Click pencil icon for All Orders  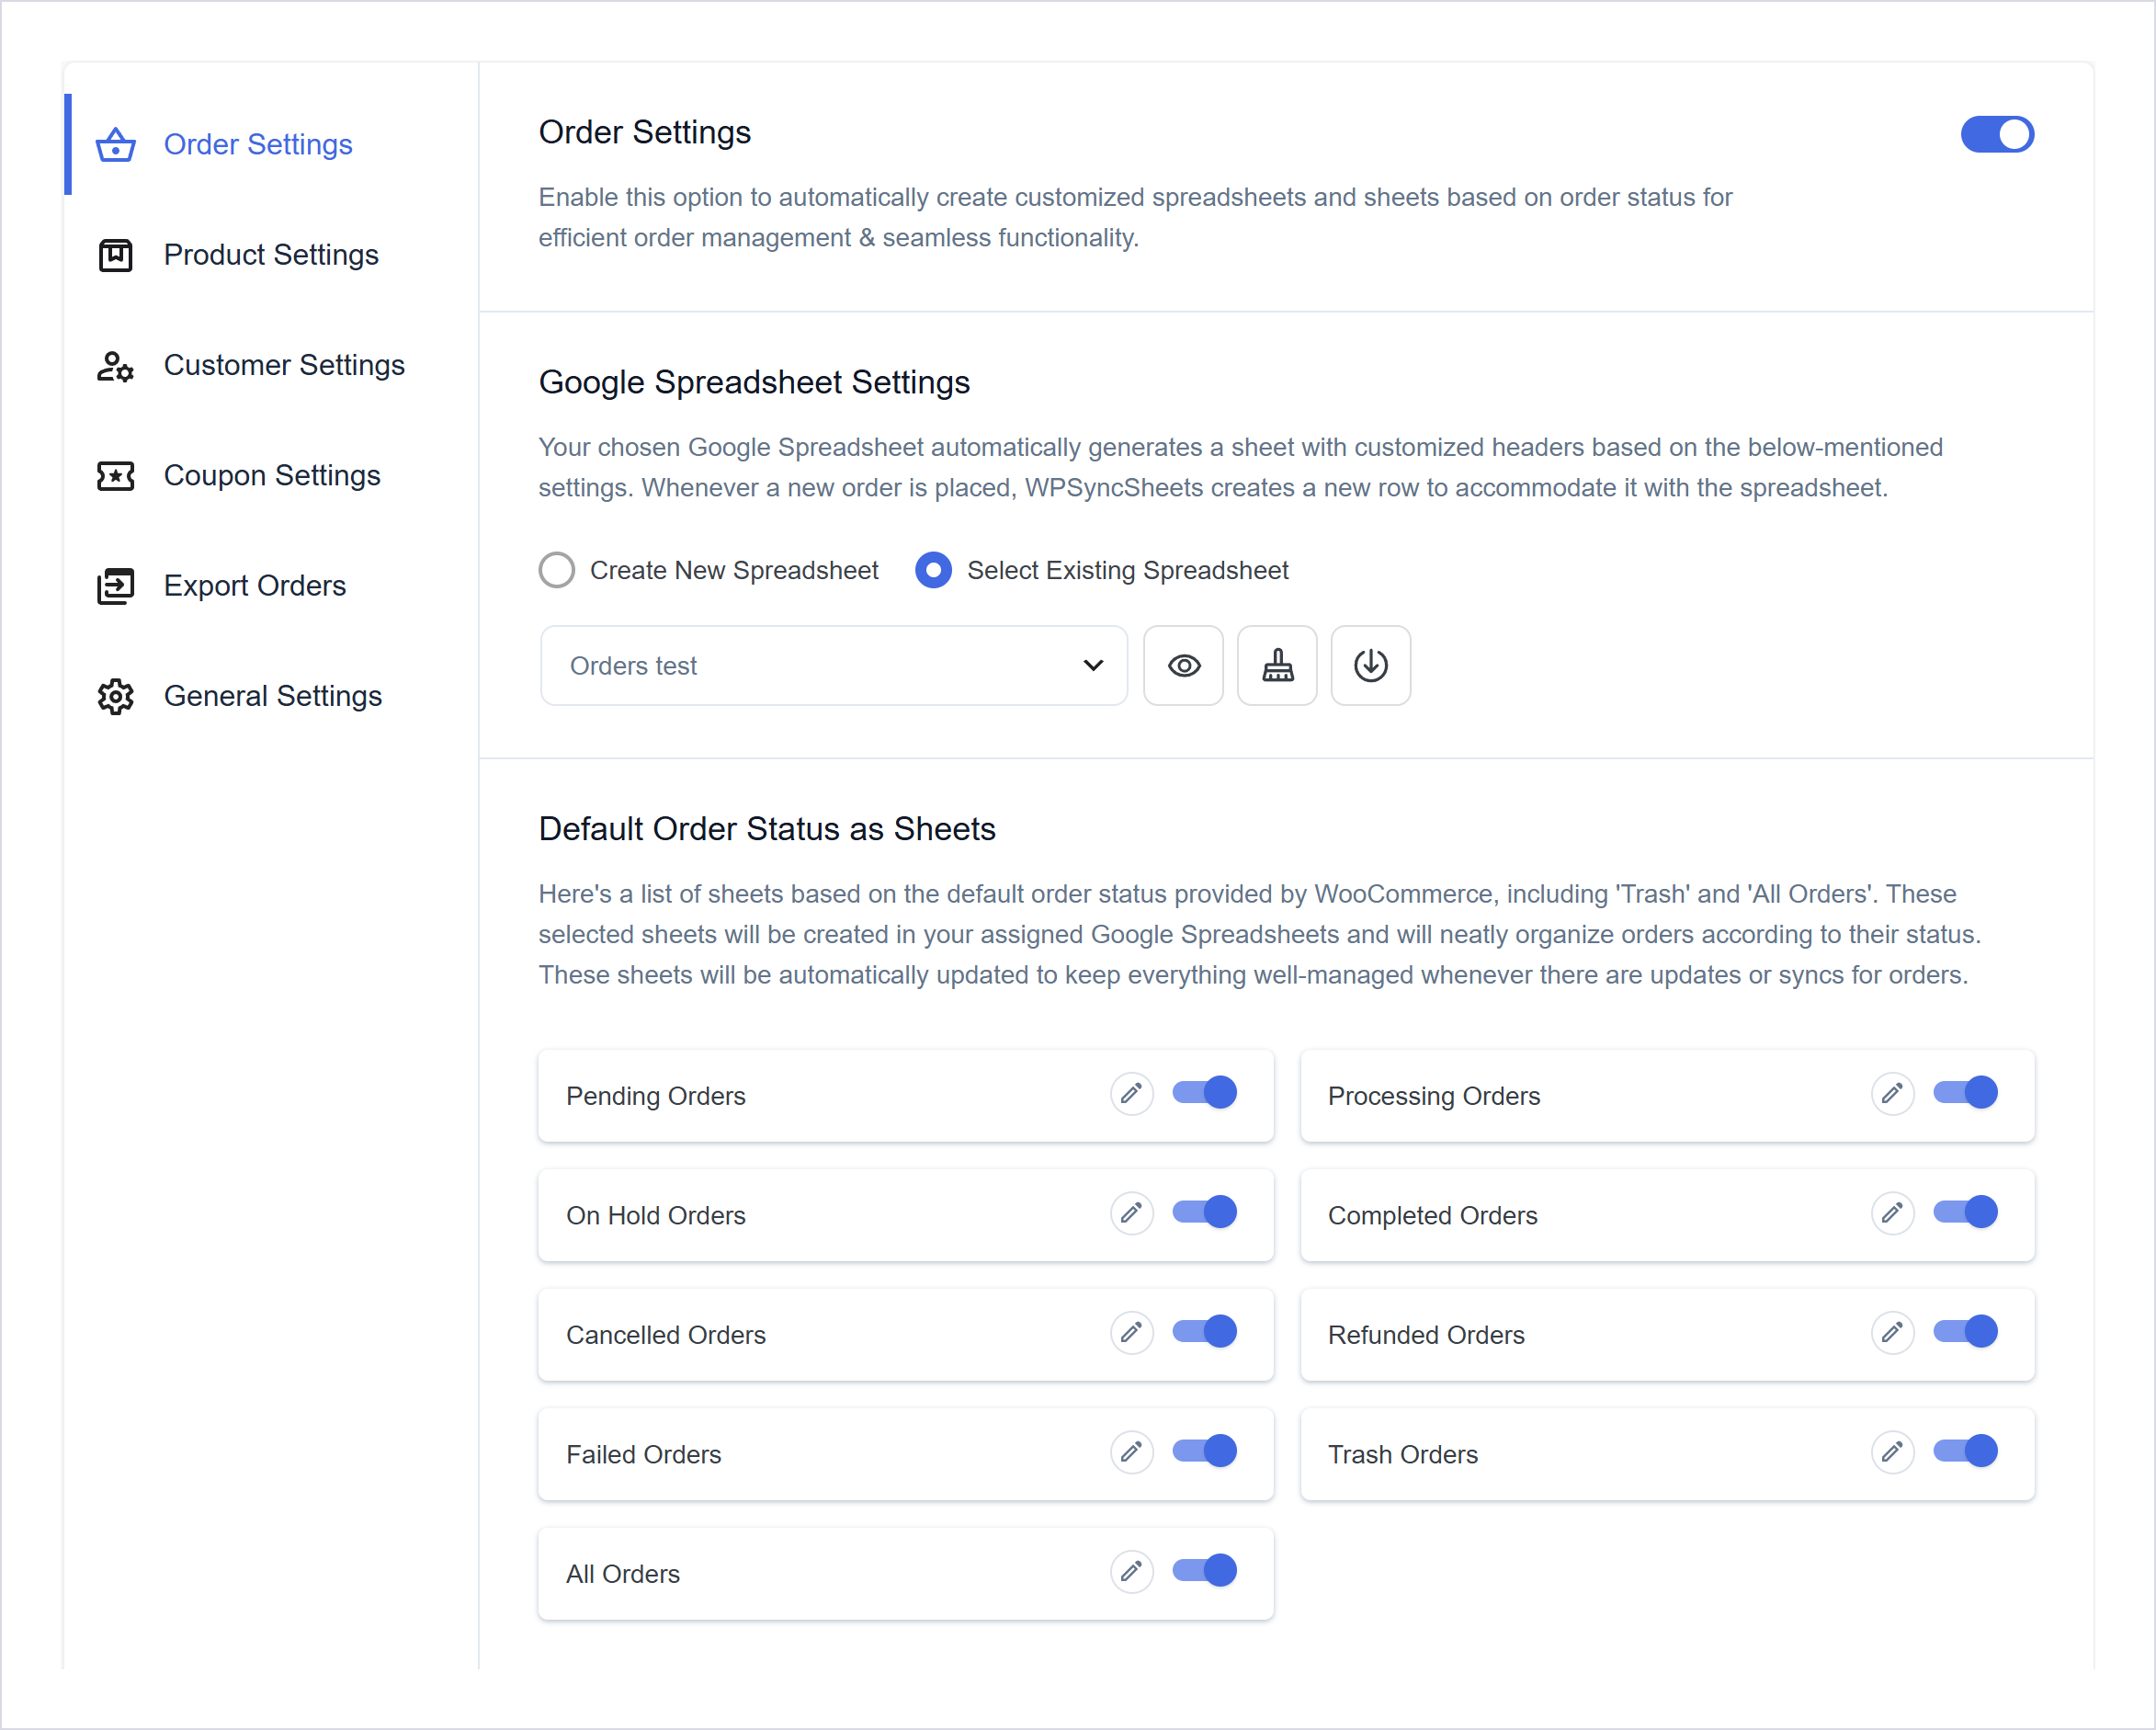point(1131,1573)
